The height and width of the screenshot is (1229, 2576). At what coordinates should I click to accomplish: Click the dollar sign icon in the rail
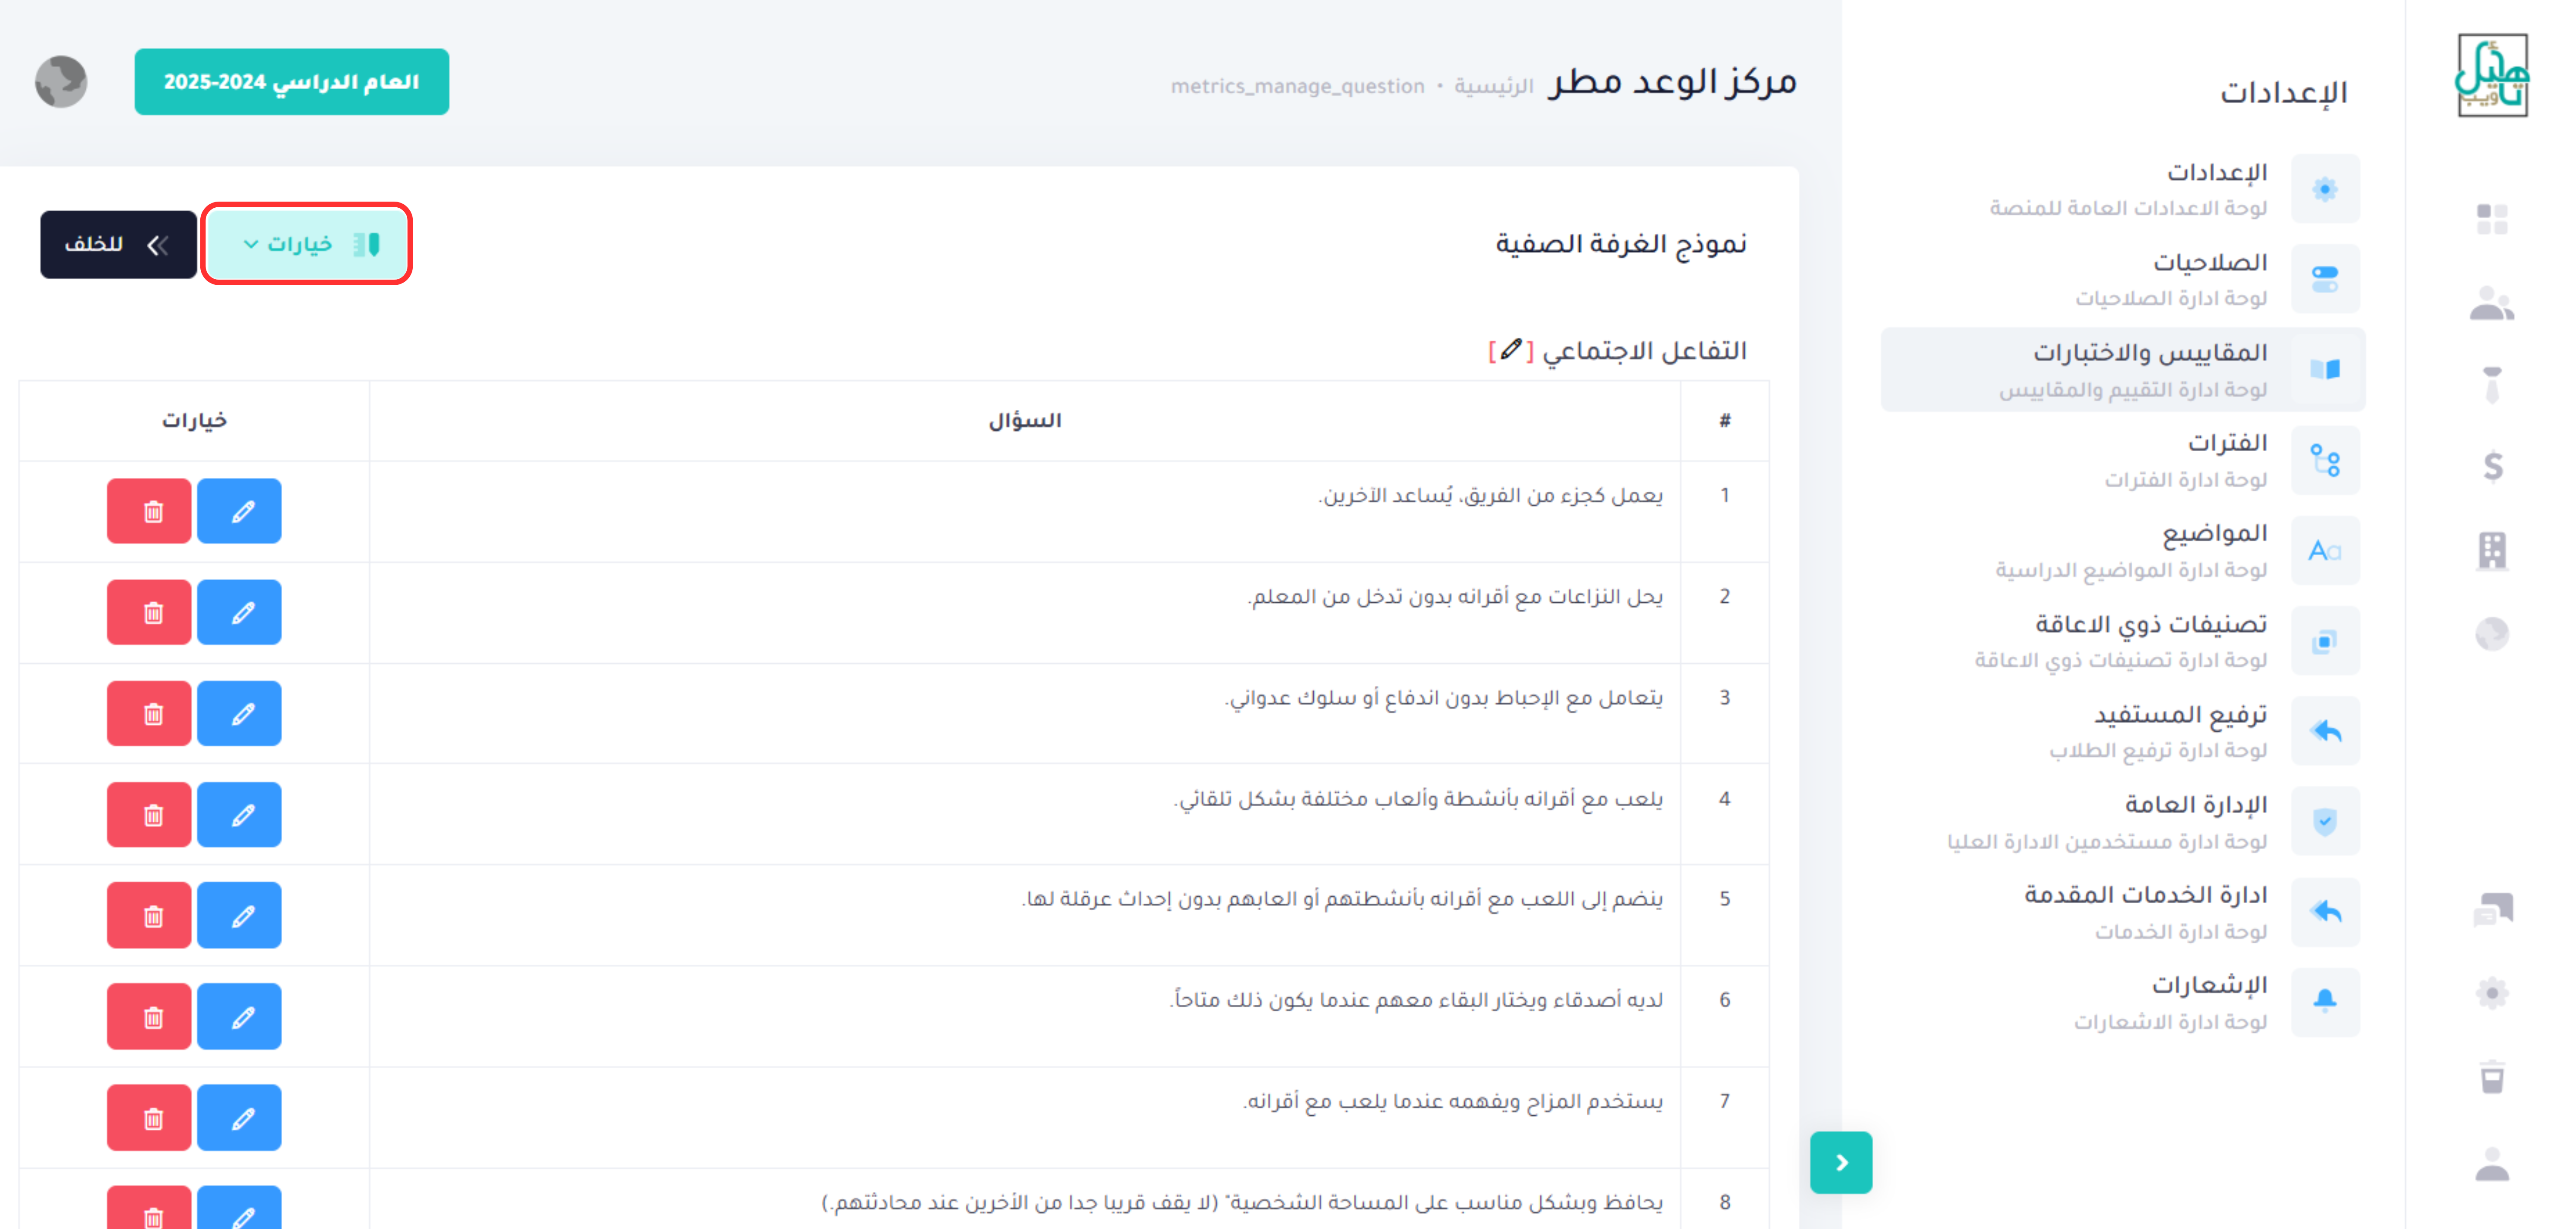(2492, 467)
